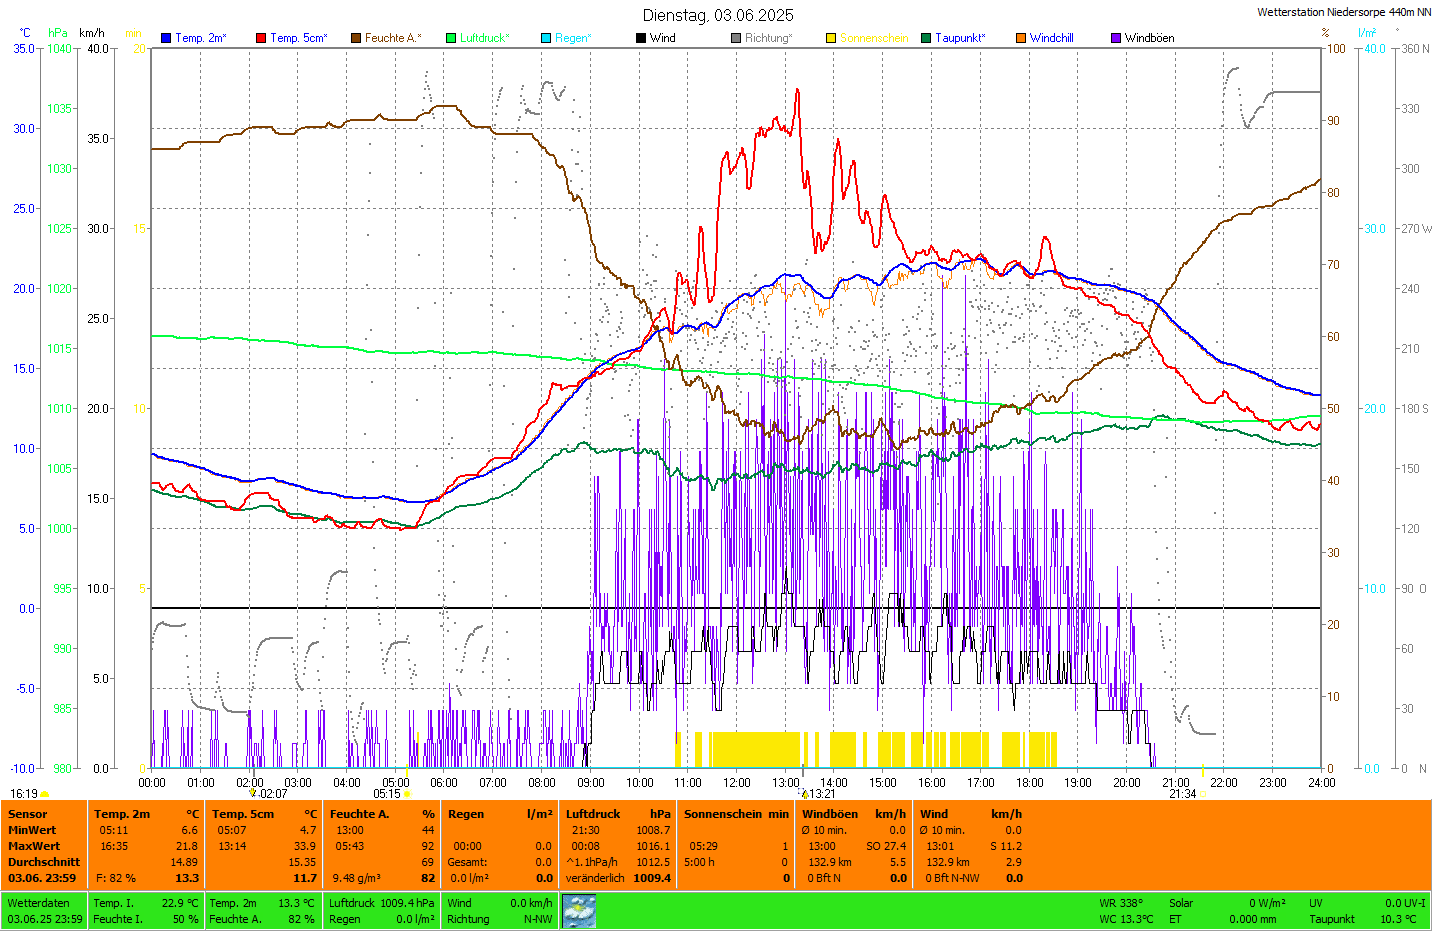This screenshot has height=931, width=1432.
Task: Select the red Temp. 5cm legend square
Action: point(261,38)
